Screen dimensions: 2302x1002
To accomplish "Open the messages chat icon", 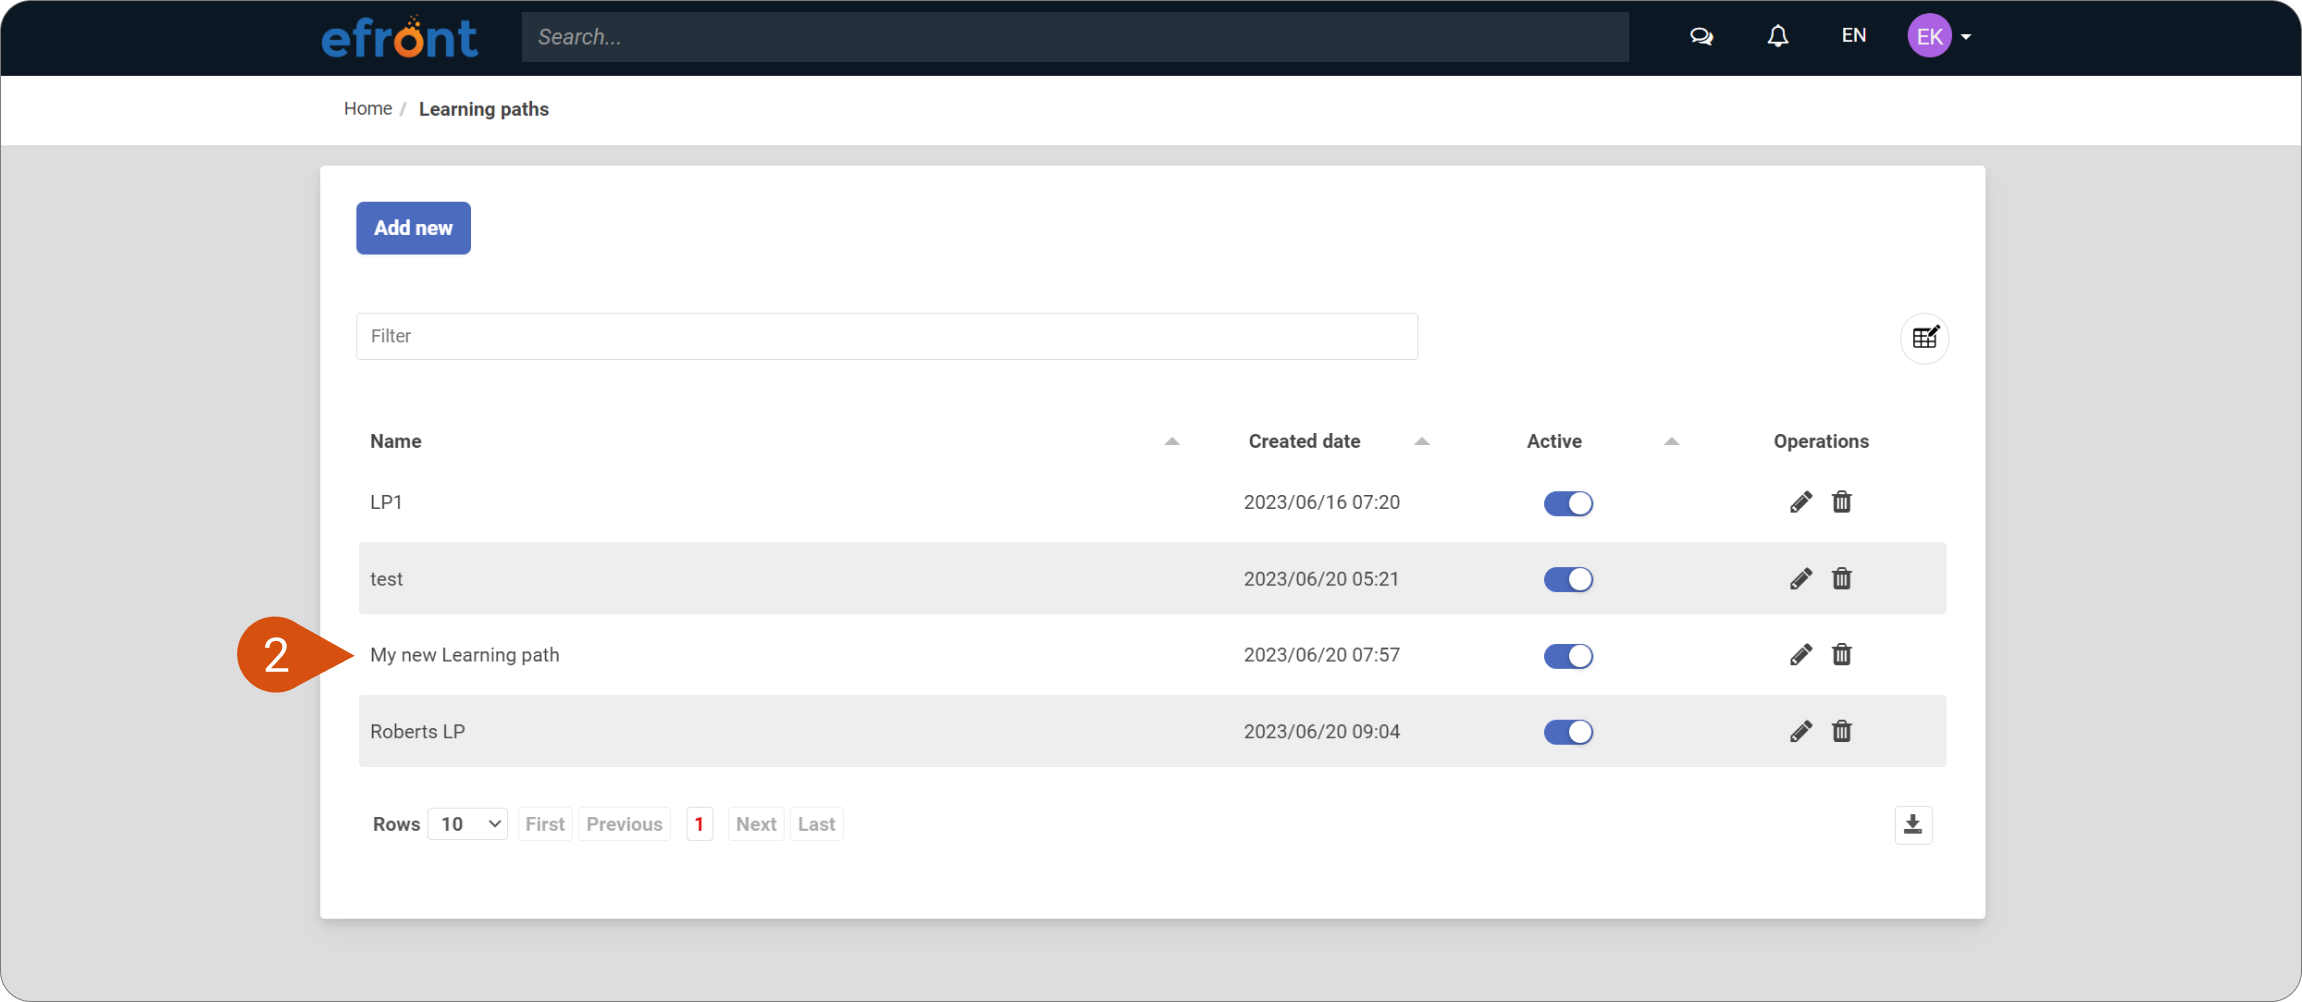I will tap(1701, 37).
